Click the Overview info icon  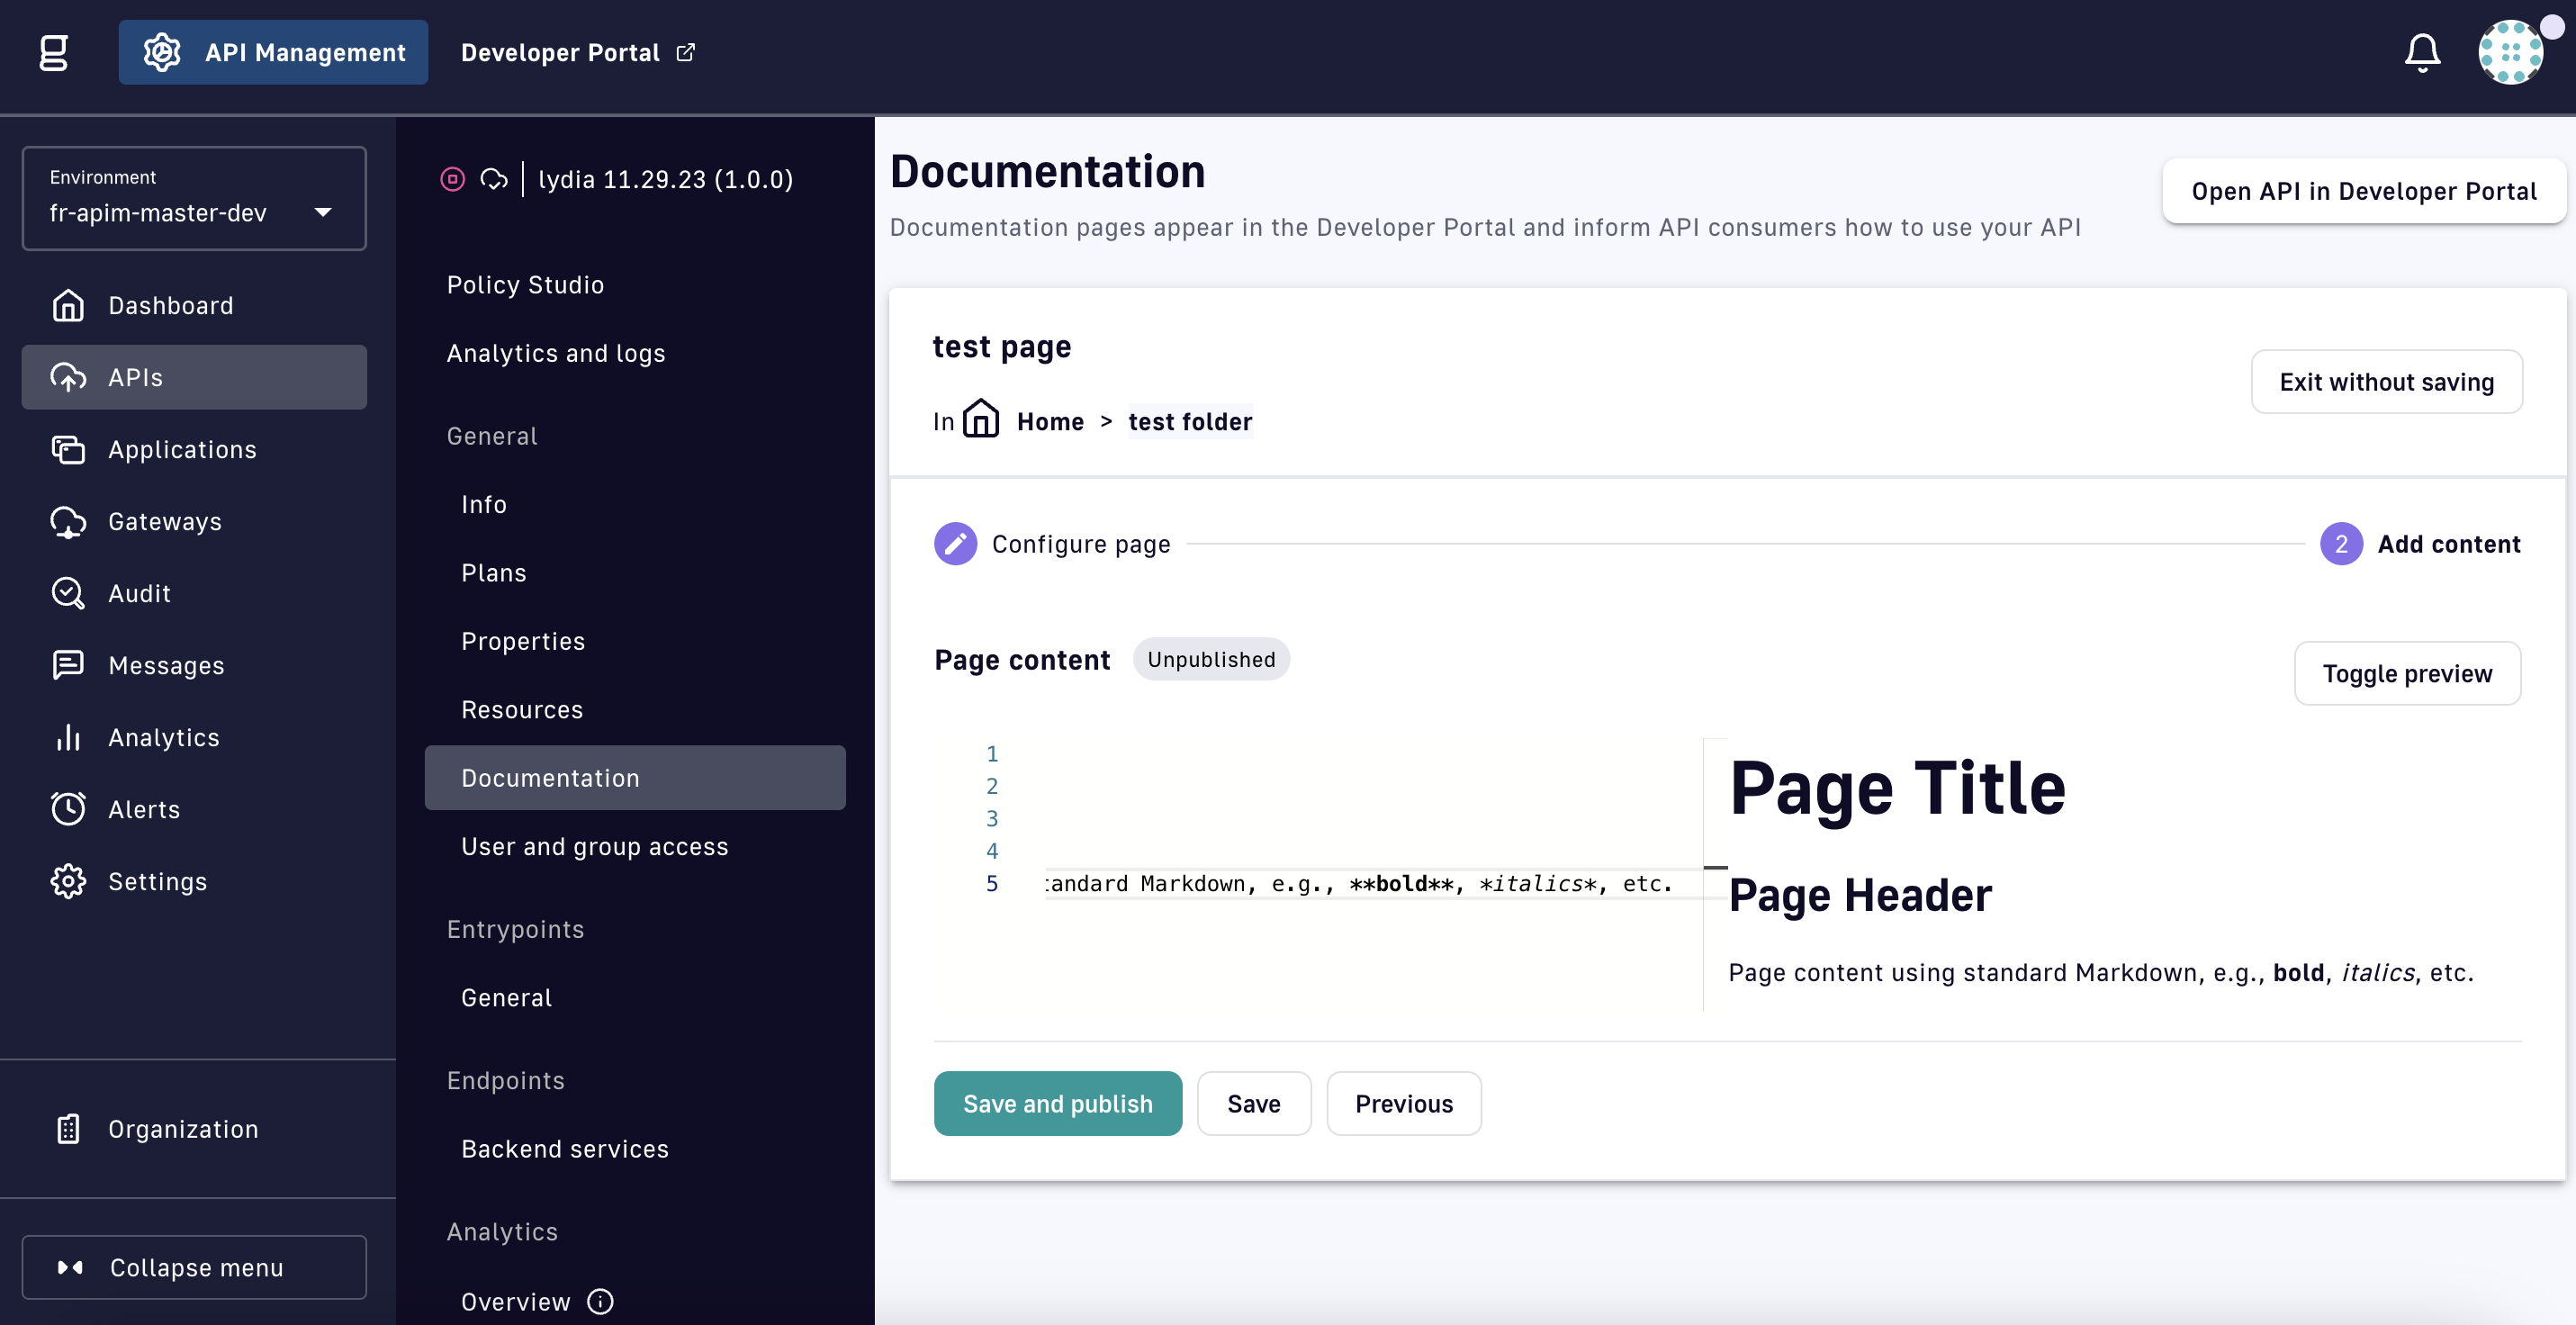coord(600,1301)
